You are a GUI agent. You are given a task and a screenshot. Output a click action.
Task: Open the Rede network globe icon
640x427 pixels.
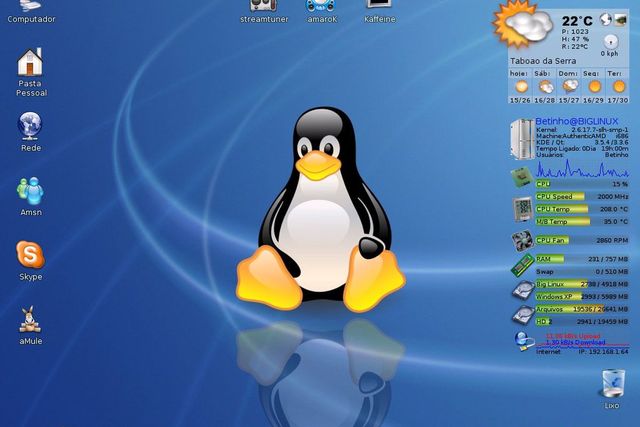click(x=31, y=131)
